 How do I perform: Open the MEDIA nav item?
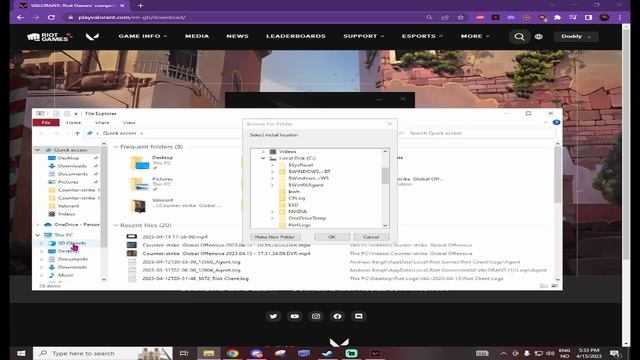click(197, 36)
